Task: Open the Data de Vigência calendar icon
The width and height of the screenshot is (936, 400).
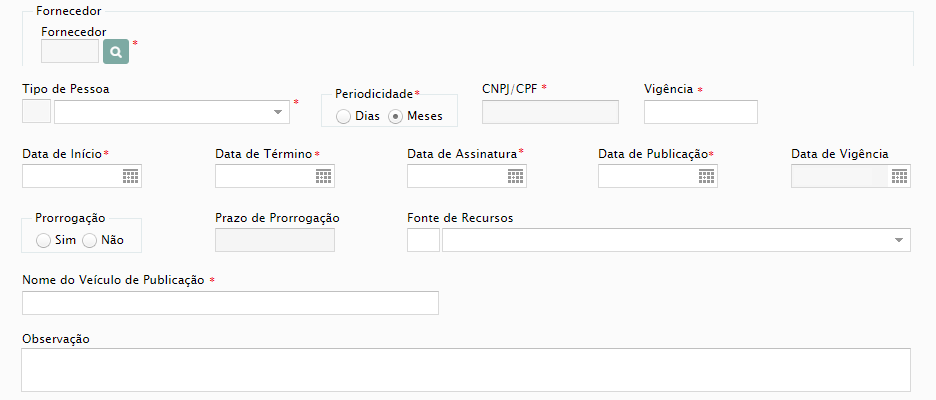Action: point(900,176)
